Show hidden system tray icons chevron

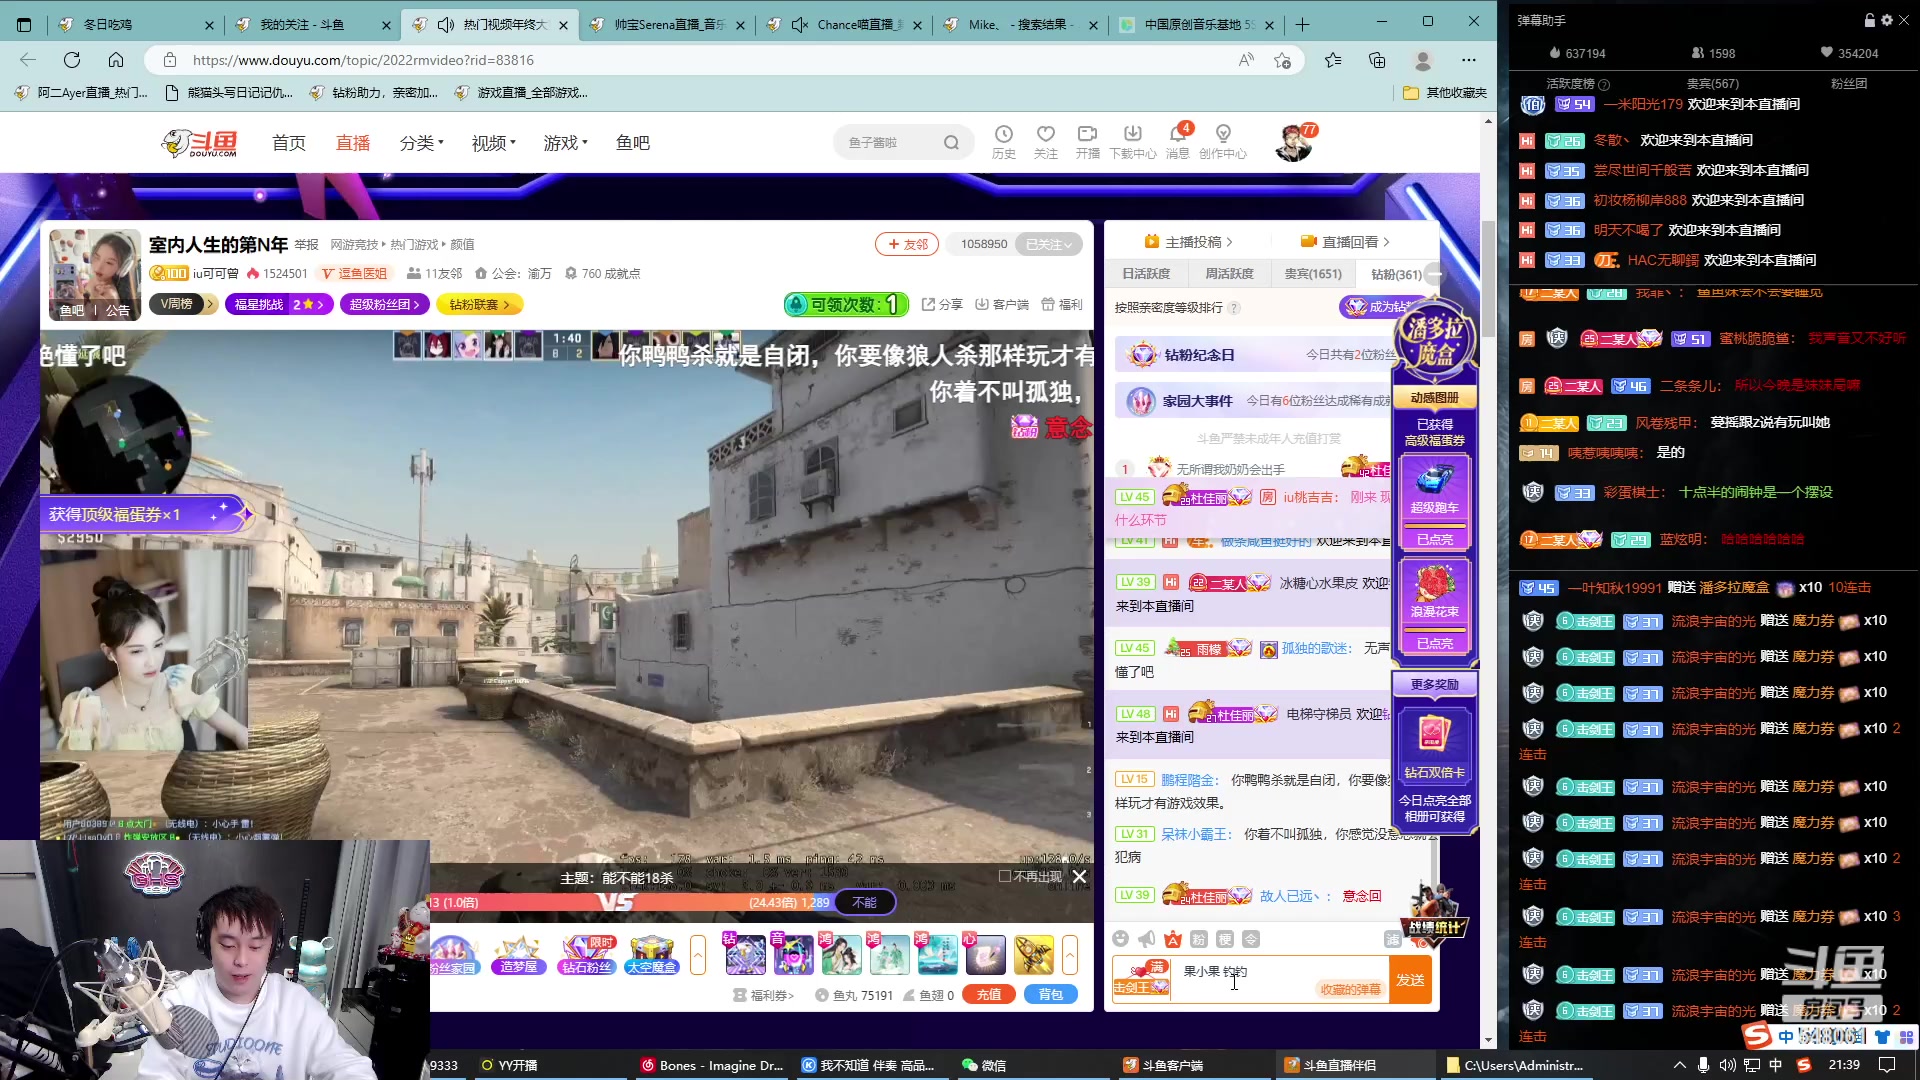pos(1679,1065)
